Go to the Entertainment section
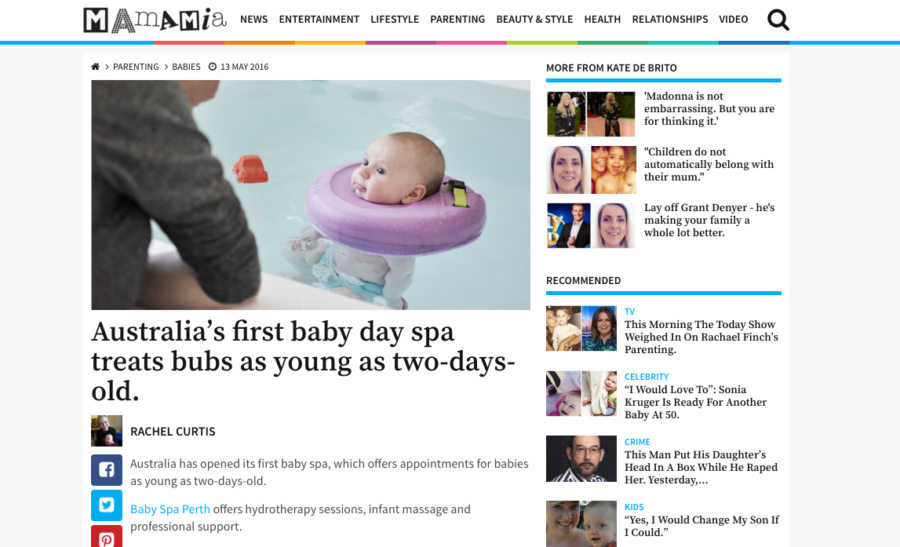 click(319, 20)
